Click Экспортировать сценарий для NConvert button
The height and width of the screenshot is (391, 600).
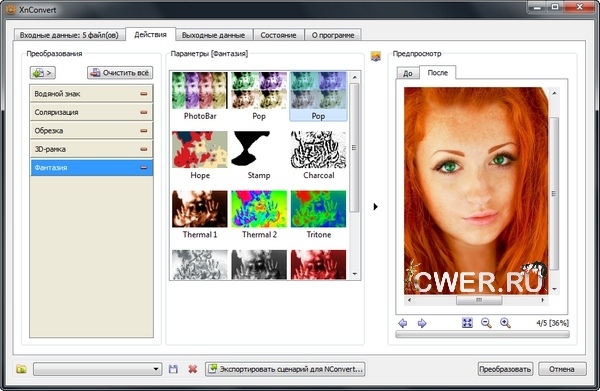click(x=285, y=369)
